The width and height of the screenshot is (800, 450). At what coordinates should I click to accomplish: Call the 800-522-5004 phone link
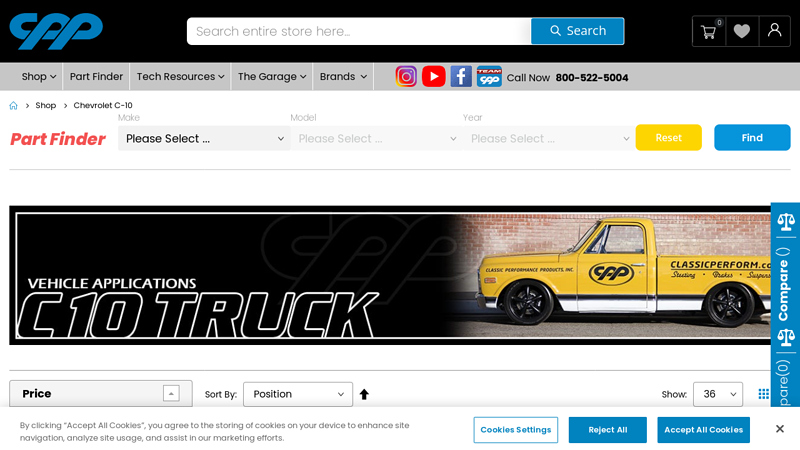[x=592, y=78]
